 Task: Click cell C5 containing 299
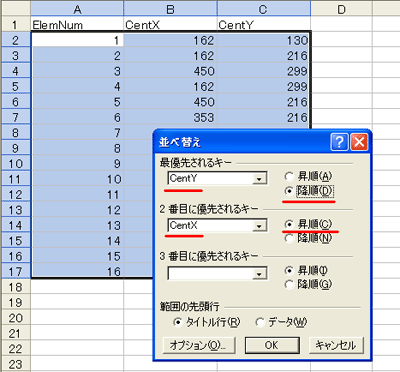(x=264, y=86)
